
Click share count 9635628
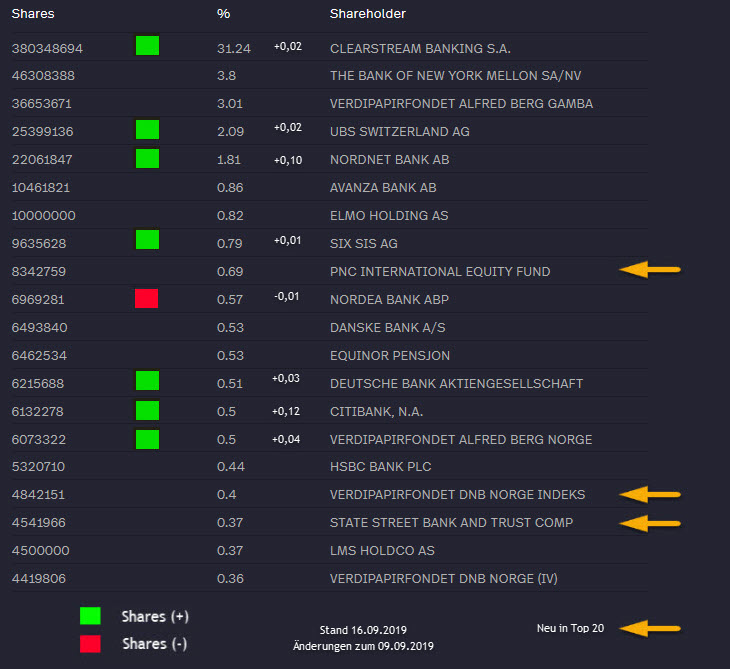pos(39,243)
